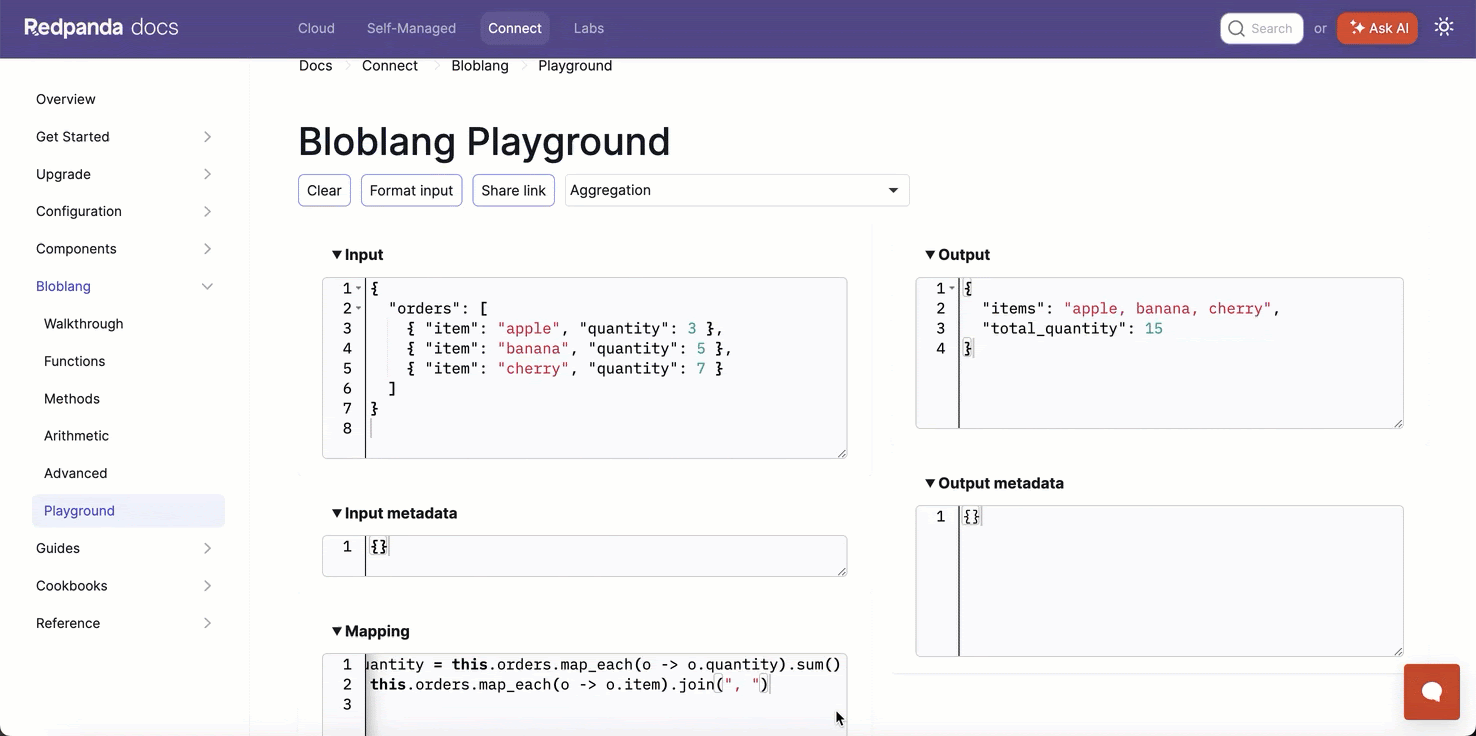Open the Aggregation examples dropdown
Image resolution: width=1476 pixels, height=736 pixels.
click(737, 190)
